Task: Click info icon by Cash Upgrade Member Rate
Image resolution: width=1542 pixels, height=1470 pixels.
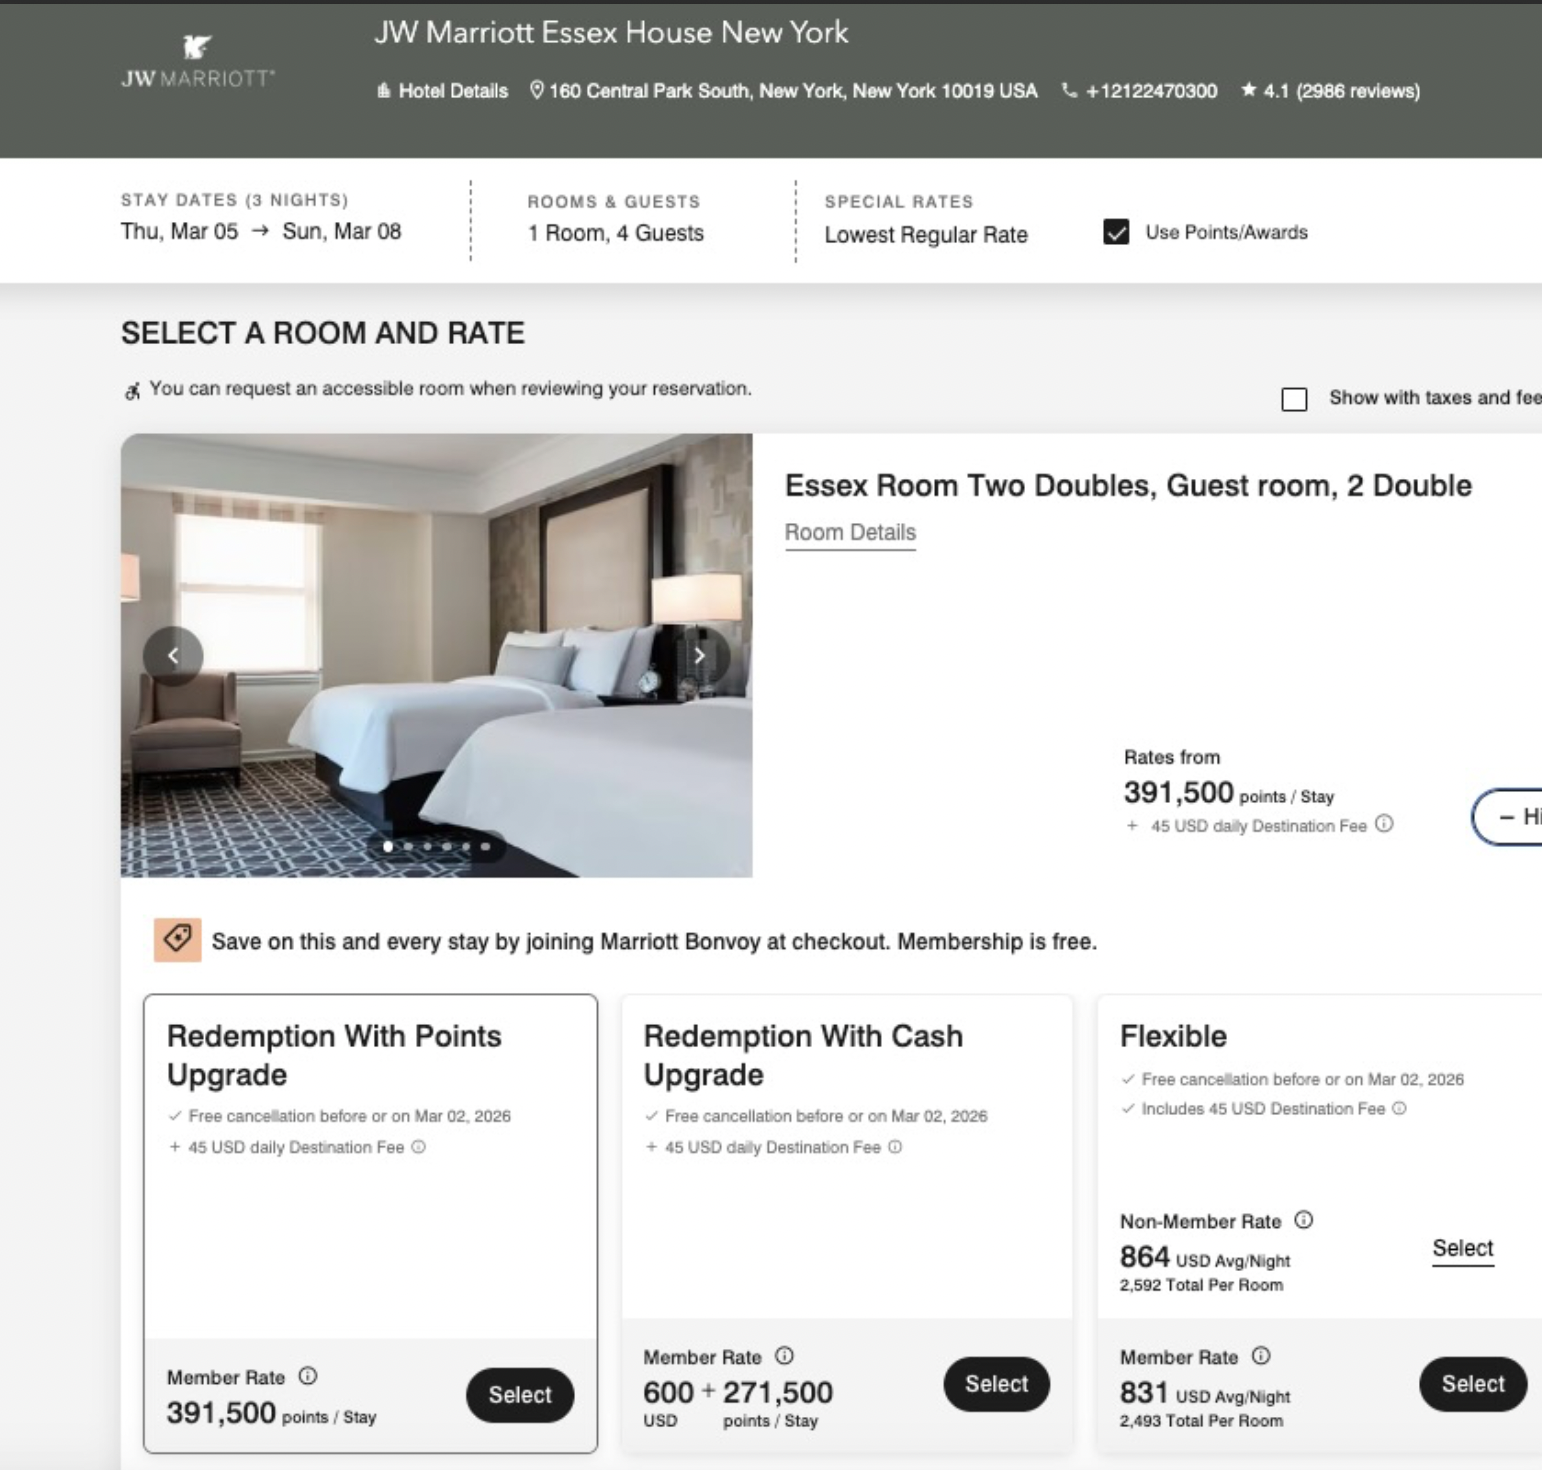Action: coord(785,1356)
